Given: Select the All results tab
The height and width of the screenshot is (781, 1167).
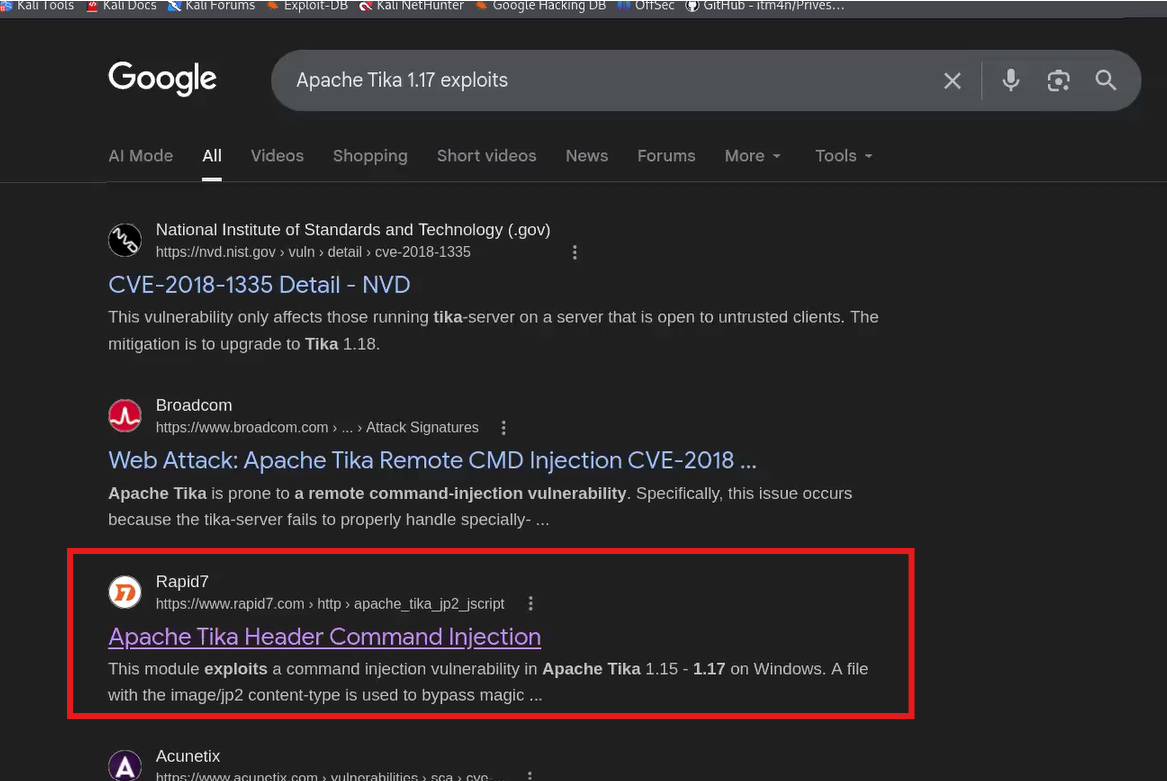Looking at the screenshot, I should (211, 156).
